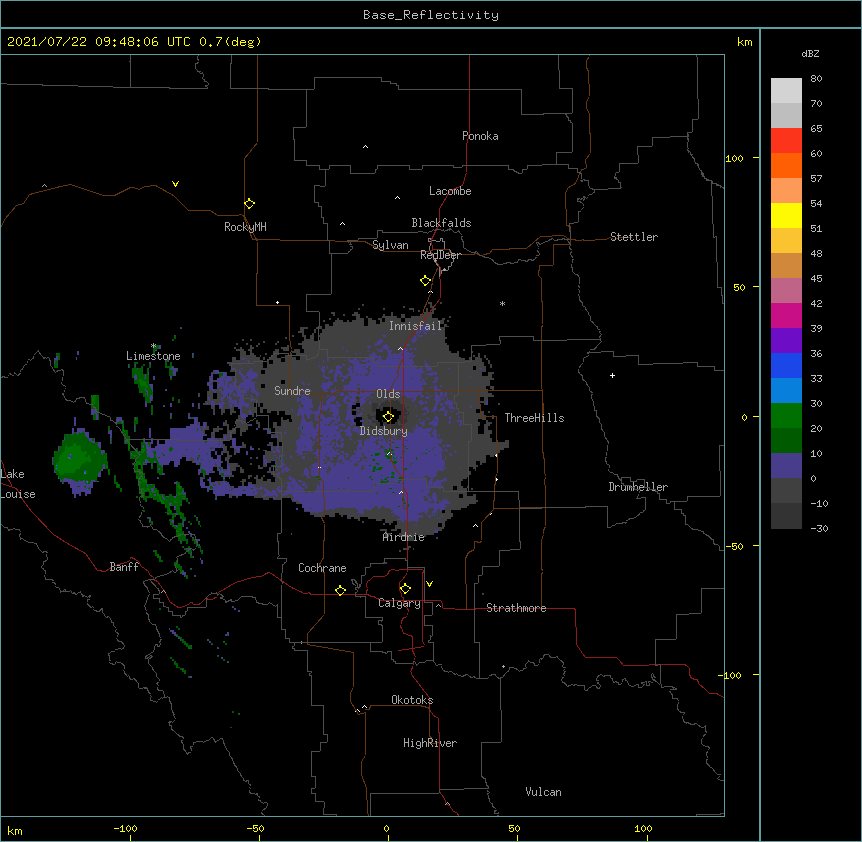
Task: Click the 100 tick on the vertical axis
Action: click(734, 158)
